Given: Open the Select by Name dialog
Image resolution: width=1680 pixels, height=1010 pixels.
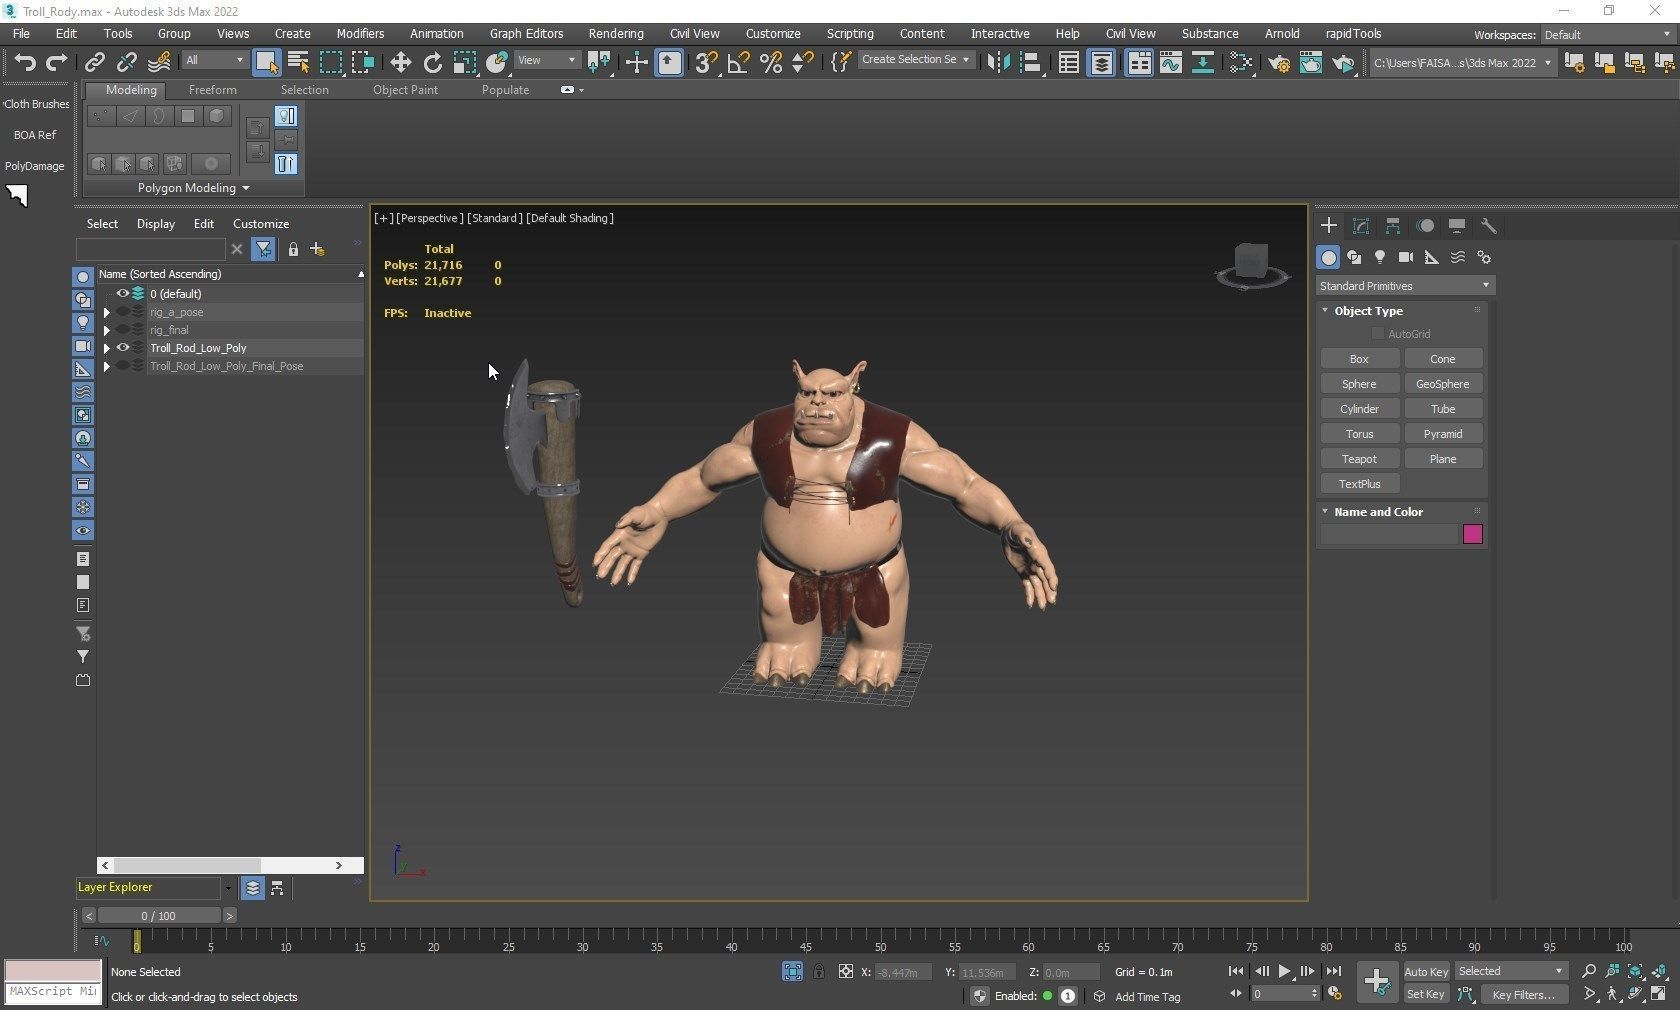Looking at the screenshot, I should pos(298,63).
